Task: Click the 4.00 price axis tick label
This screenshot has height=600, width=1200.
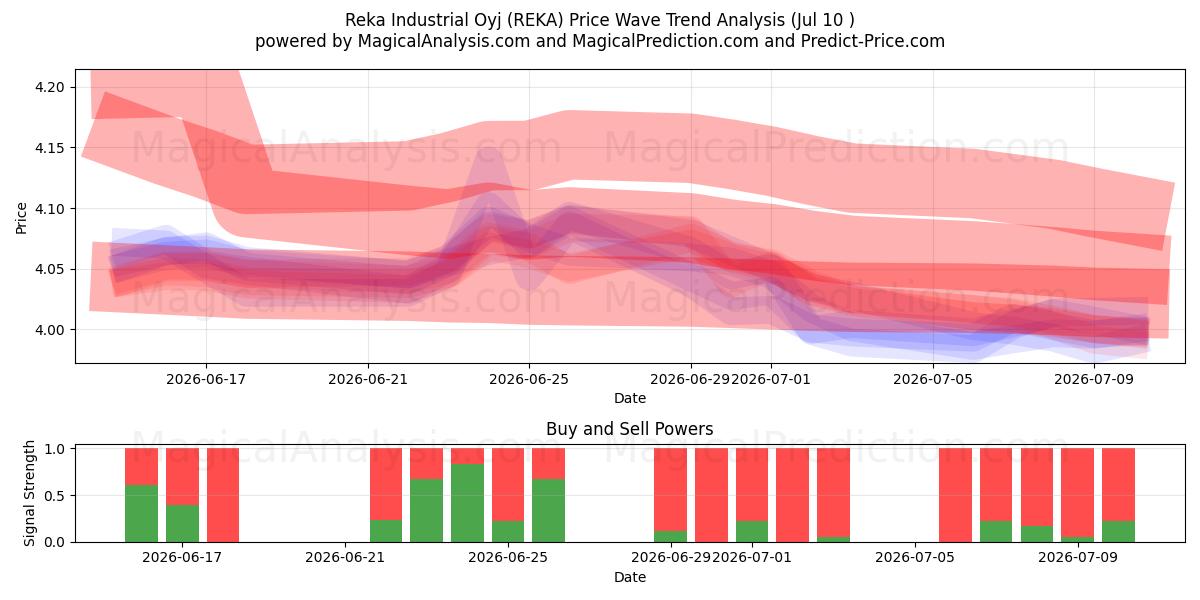Action: [49, 330]
